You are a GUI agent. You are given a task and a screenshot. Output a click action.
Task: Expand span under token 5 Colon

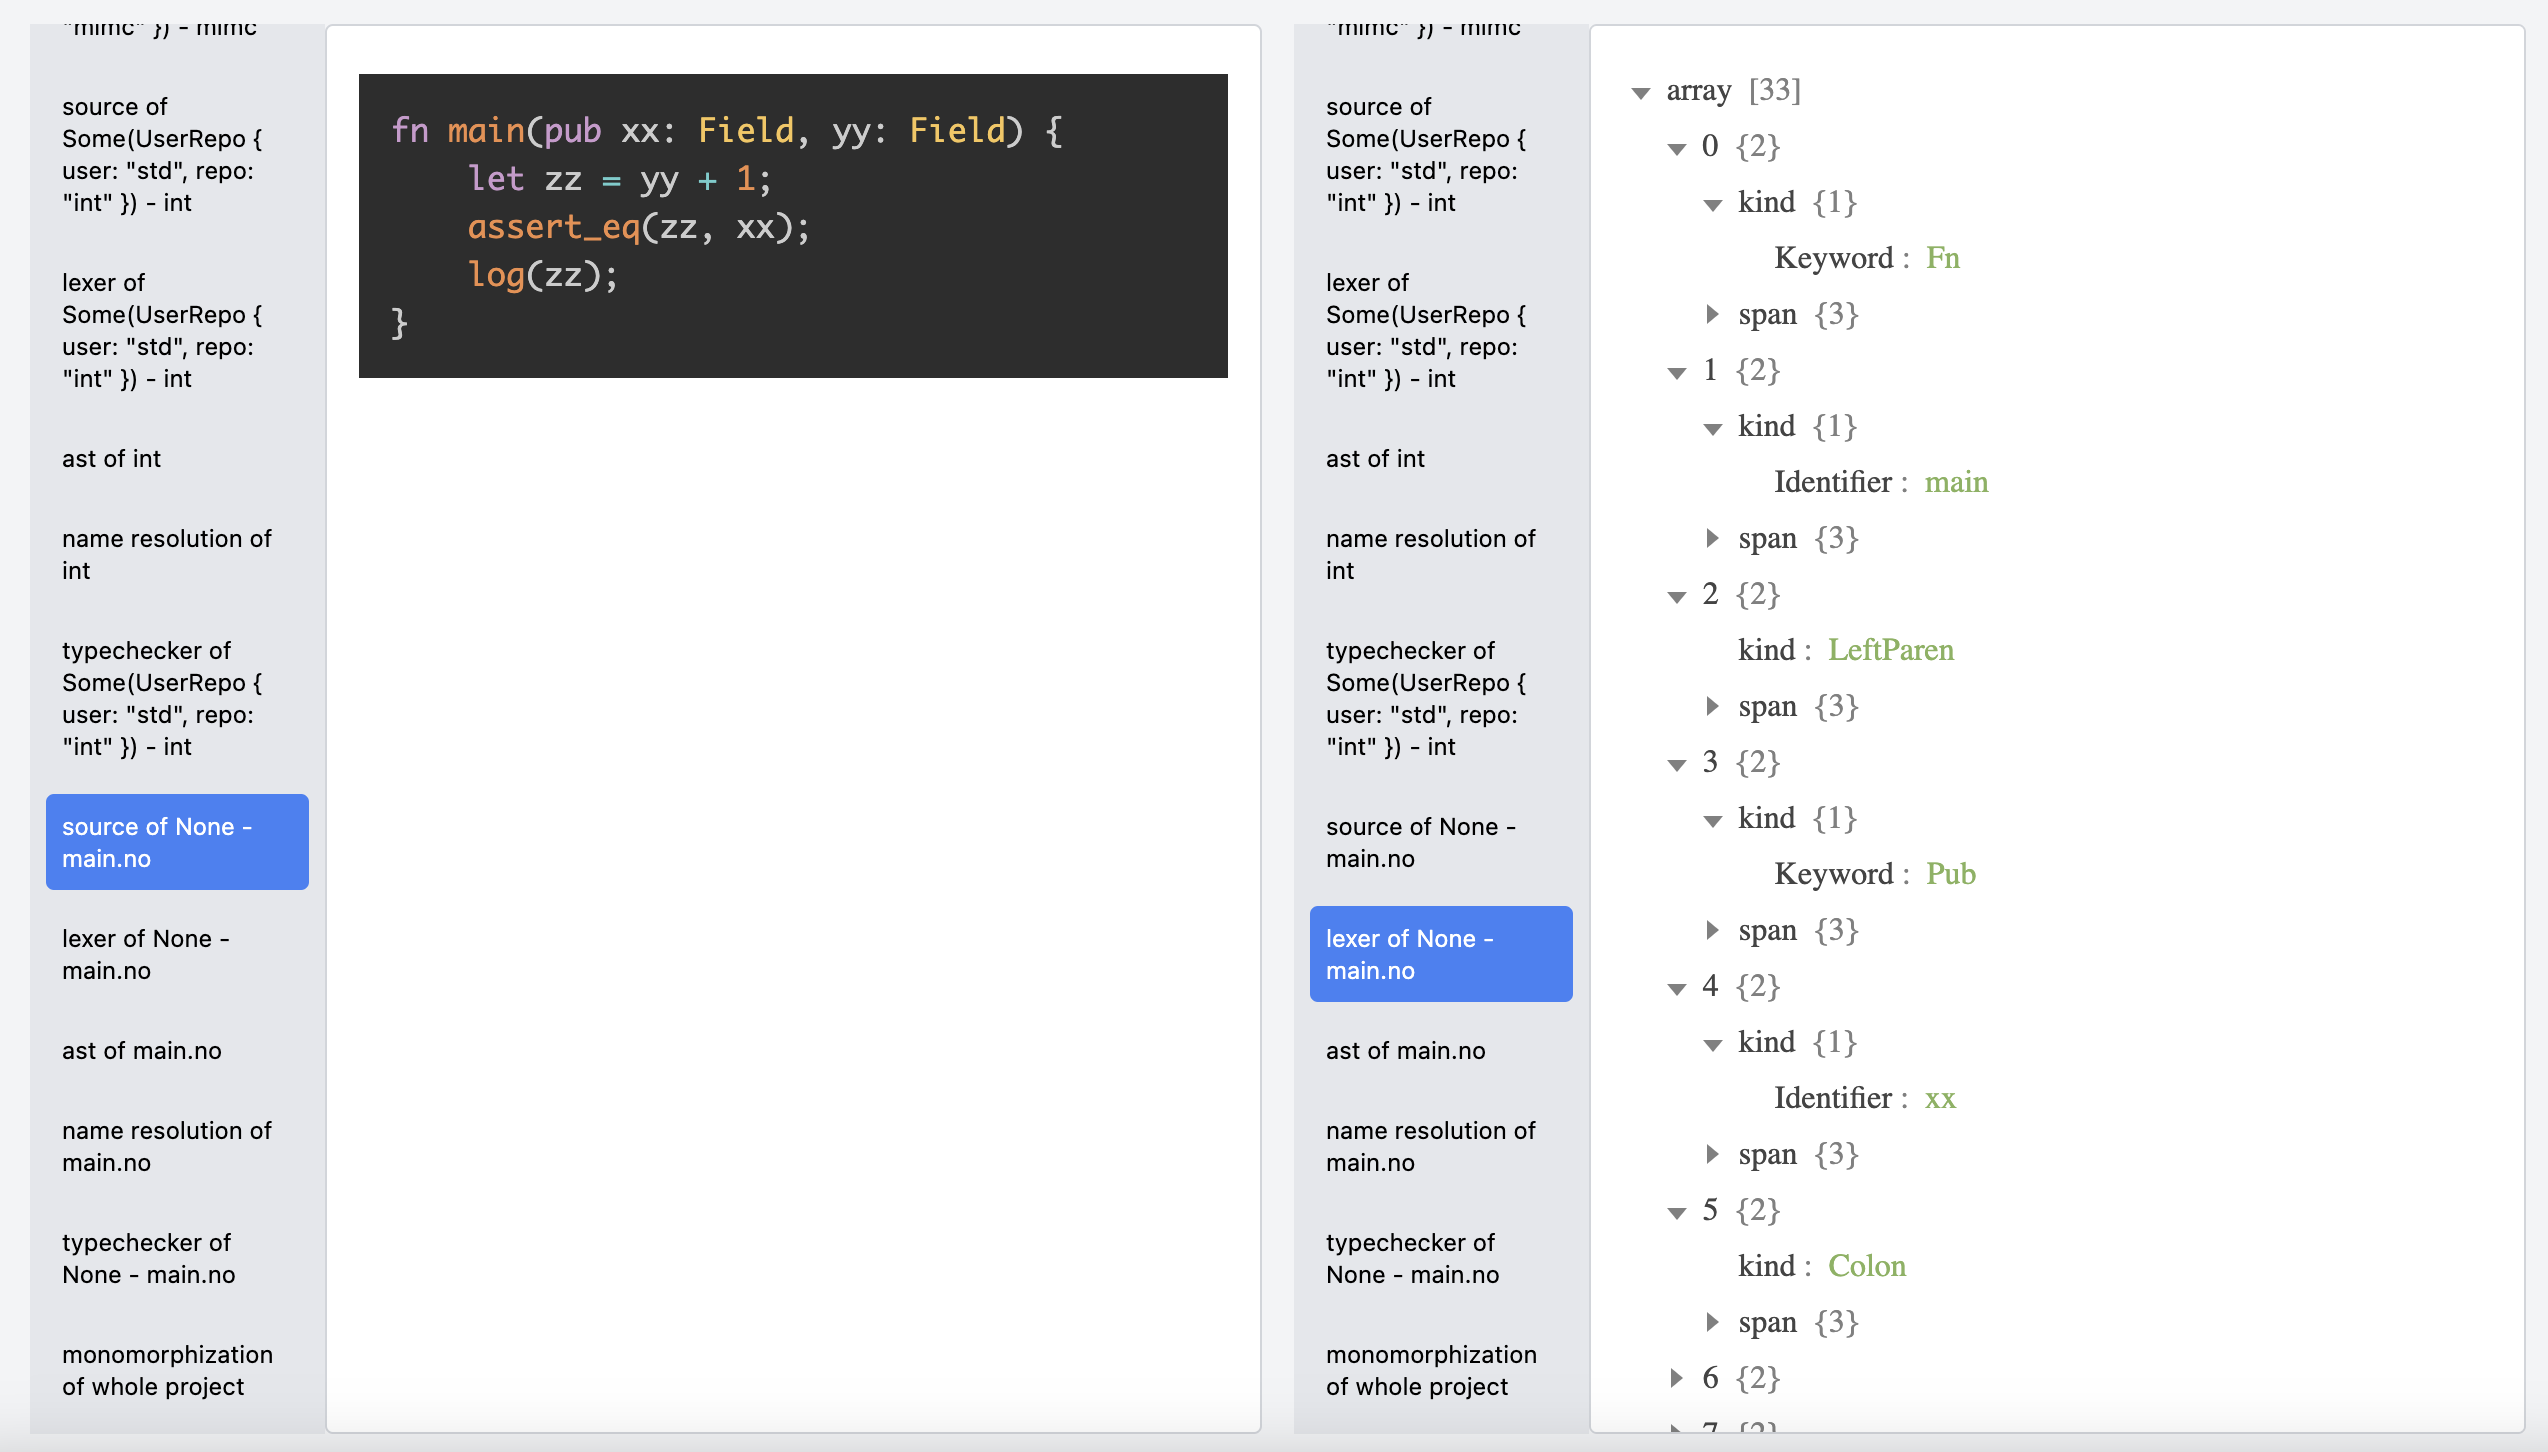click(1712, 1323)
